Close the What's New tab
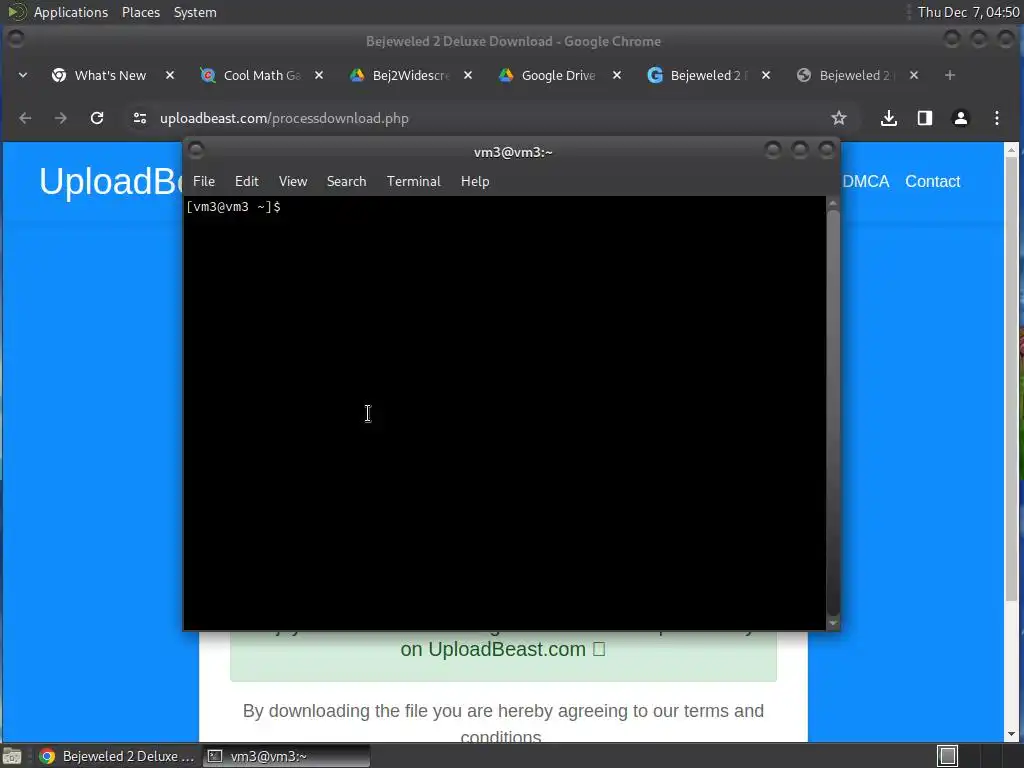 click(170, 75)
